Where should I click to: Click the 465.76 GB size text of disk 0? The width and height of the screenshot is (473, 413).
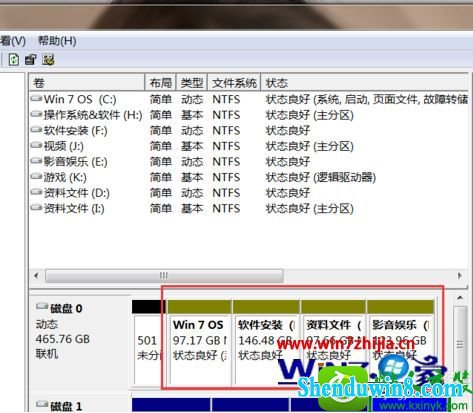pos(63,339)
